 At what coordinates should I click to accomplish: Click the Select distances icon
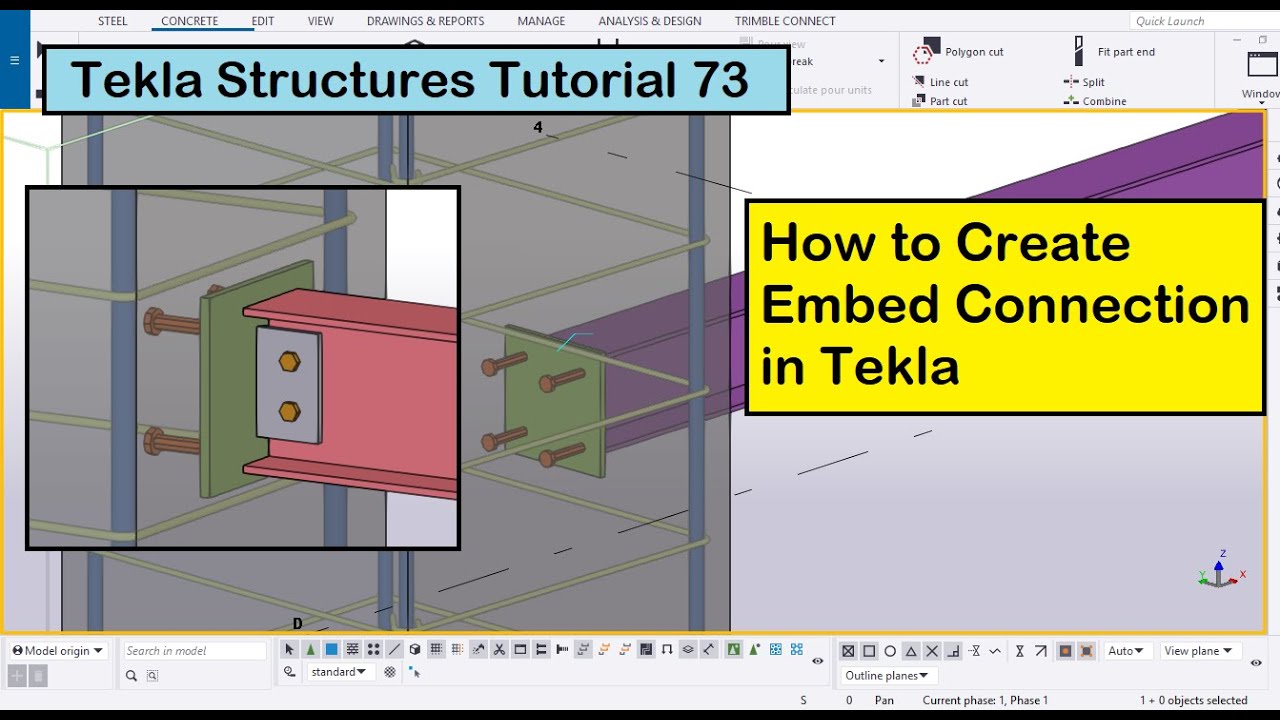(x=708, y=650)
